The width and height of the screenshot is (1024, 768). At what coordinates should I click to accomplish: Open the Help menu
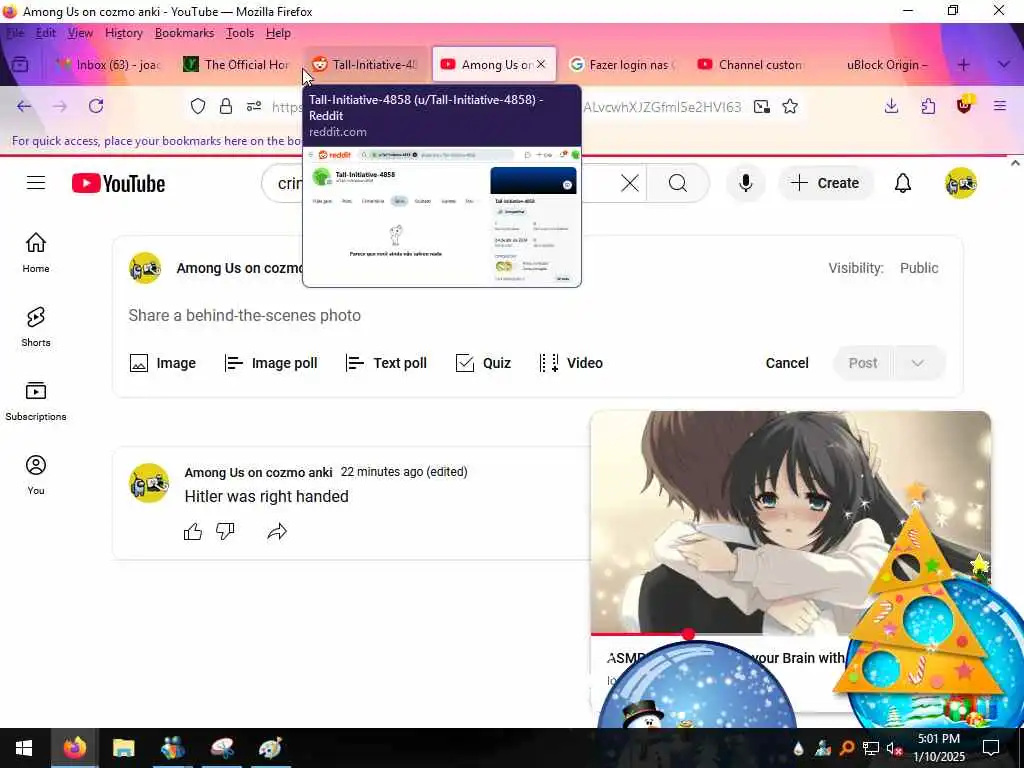[x=278, y=33]
